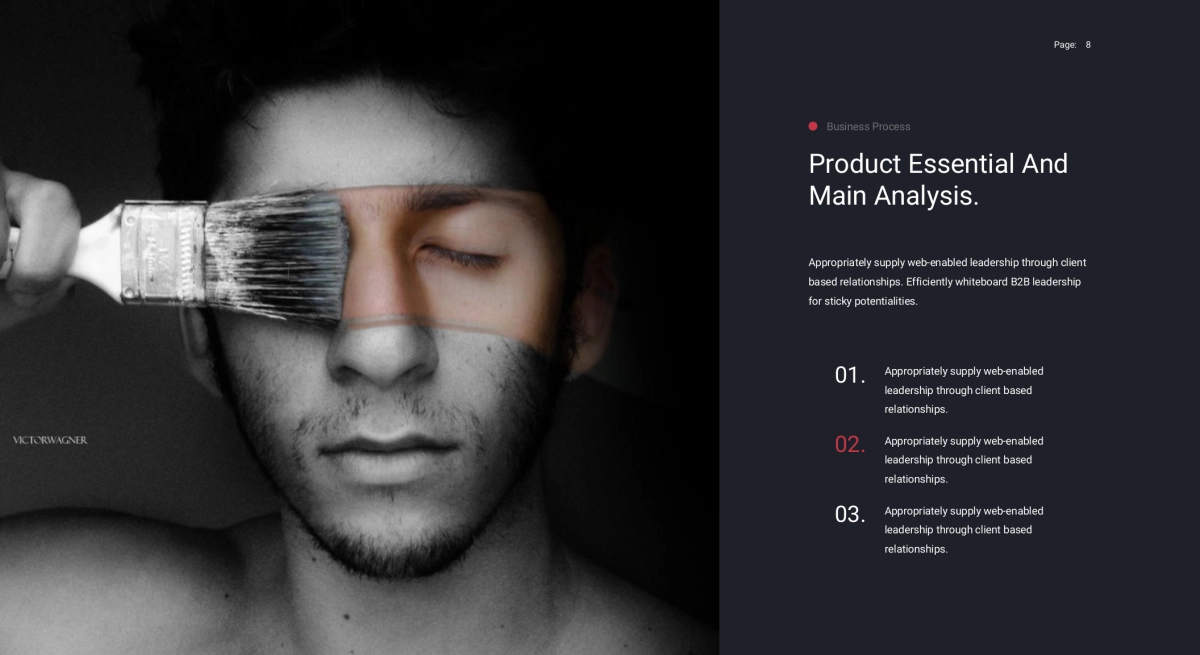
Task: Click the VICTORWAGNER watermark text
Action: [50, 440]
